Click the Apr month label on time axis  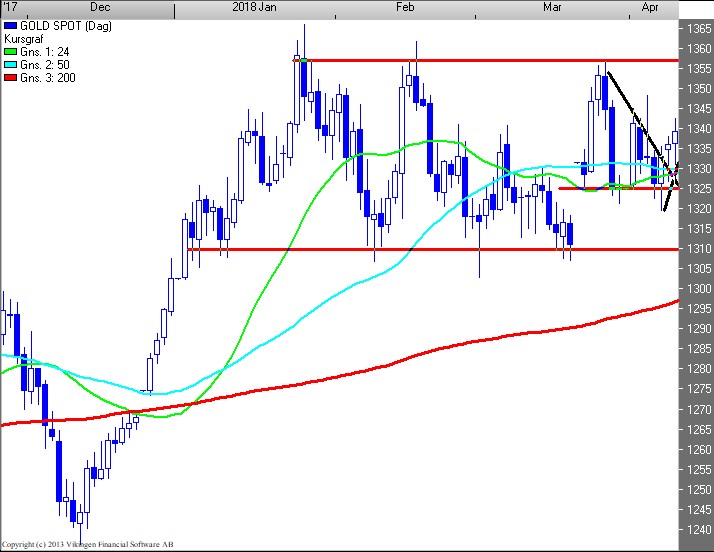click(650, 7)
